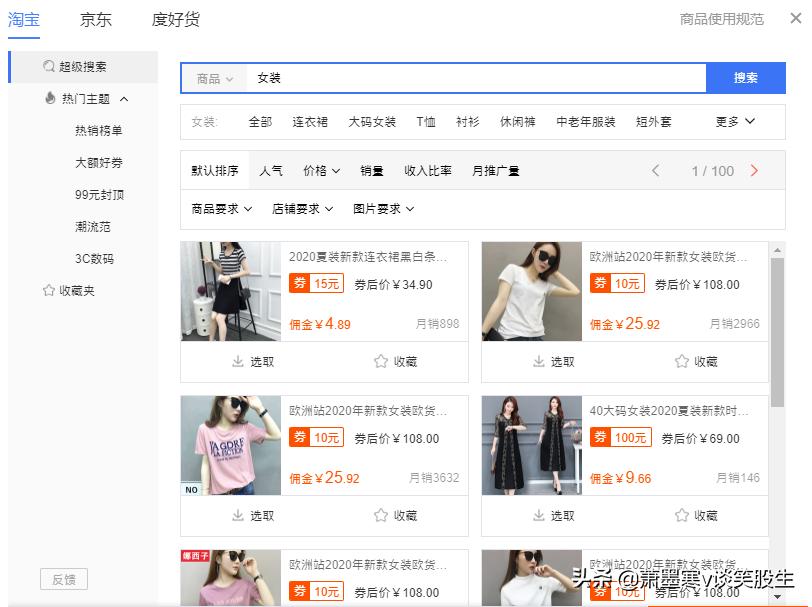Click star icon for 40大码女装 item
The width and height of the screenshot is (812, 607).
click(x=682, y=515)
